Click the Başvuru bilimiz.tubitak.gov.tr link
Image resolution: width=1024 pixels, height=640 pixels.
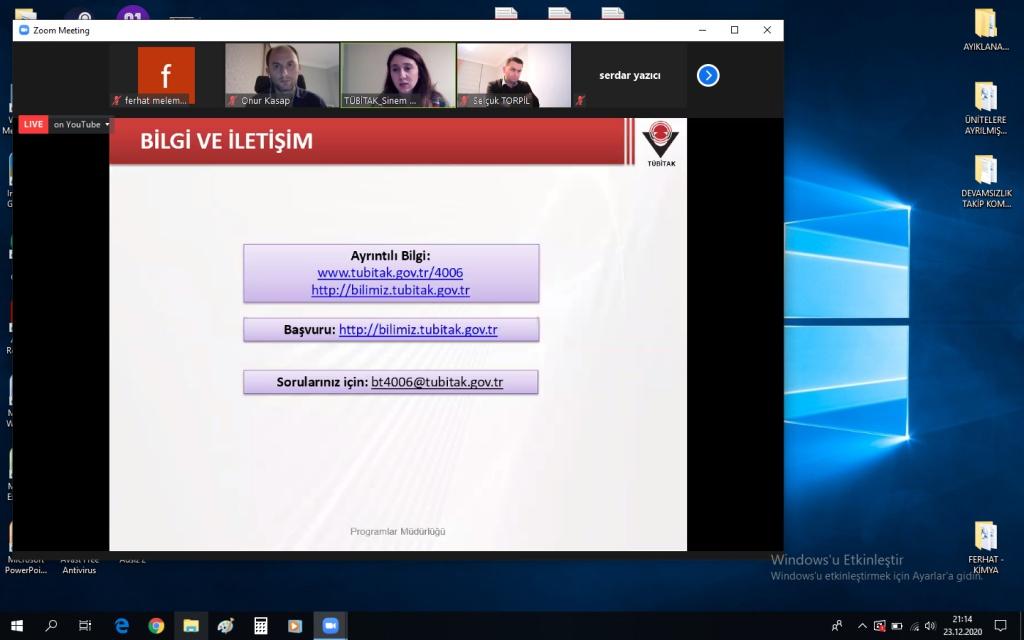[418, 329]
